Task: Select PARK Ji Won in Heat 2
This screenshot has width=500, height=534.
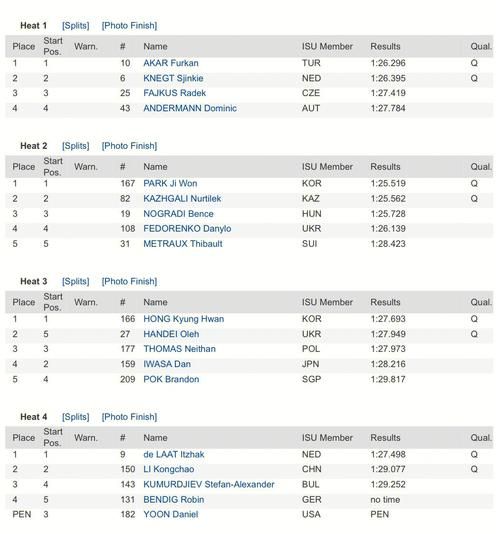Action: 170,184
